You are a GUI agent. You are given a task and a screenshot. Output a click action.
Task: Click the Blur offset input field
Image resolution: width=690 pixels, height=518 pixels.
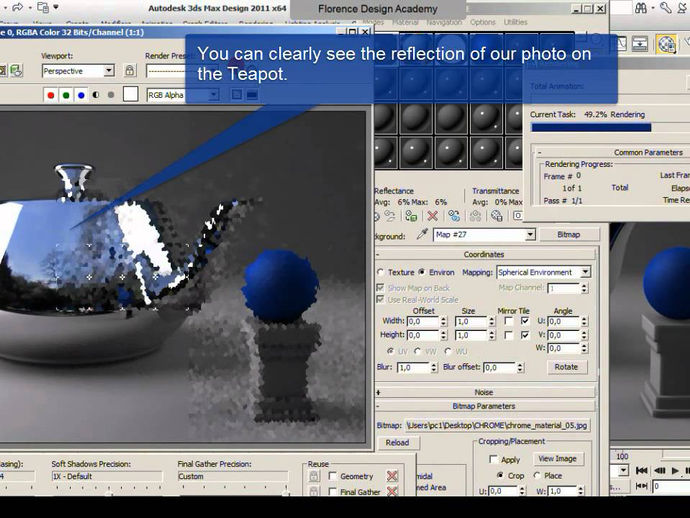point(500,367)
